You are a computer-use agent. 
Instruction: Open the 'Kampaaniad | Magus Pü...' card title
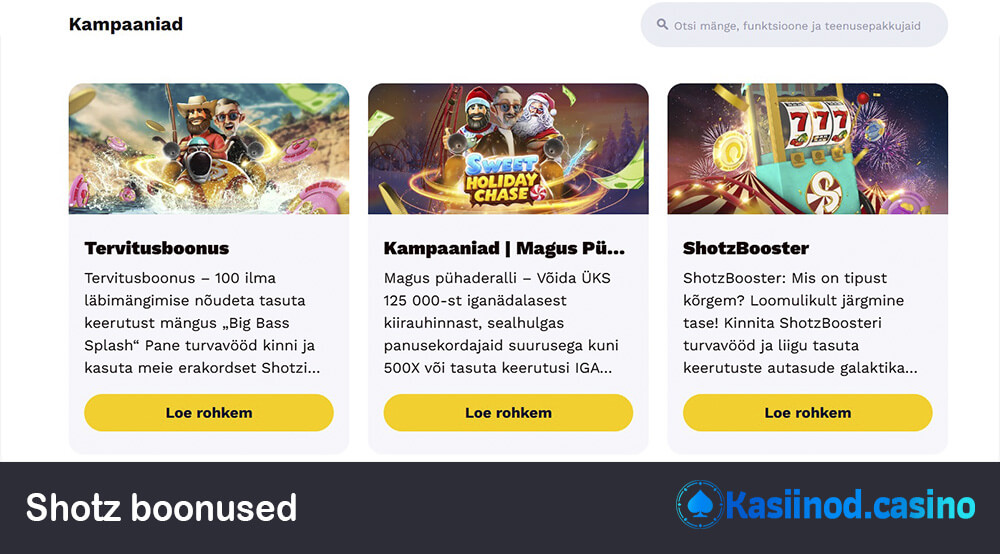pyautogui.click(x=504, y=248)
